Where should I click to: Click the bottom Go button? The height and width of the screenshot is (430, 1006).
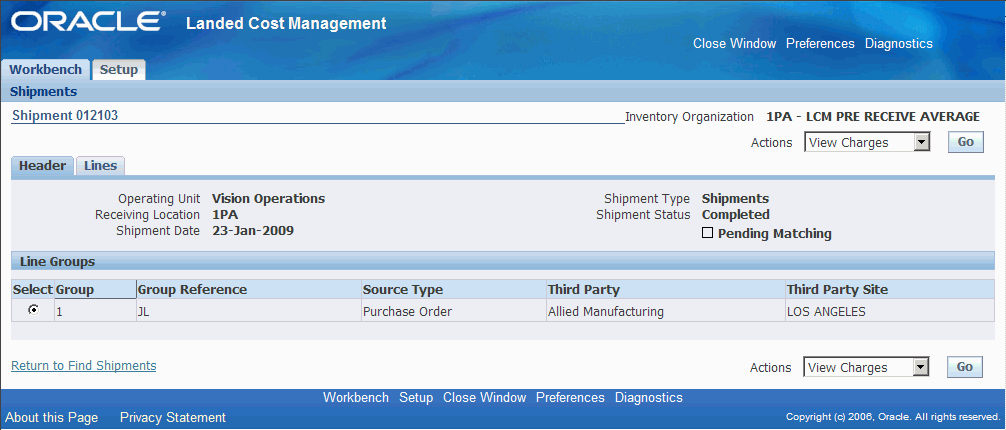point(964,366)
